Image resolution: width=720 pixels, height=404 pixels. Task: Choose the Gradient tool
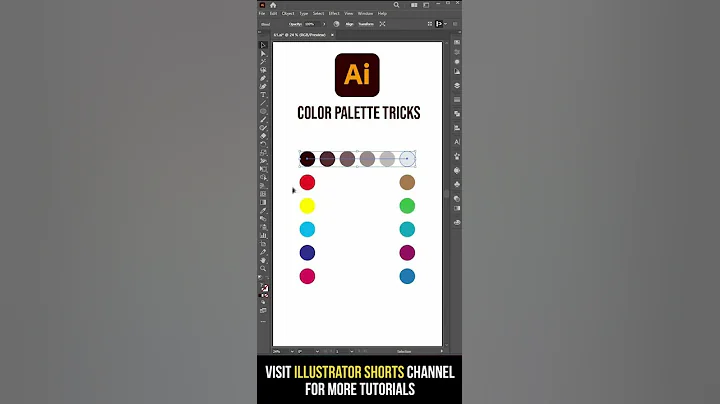(263, 202)
